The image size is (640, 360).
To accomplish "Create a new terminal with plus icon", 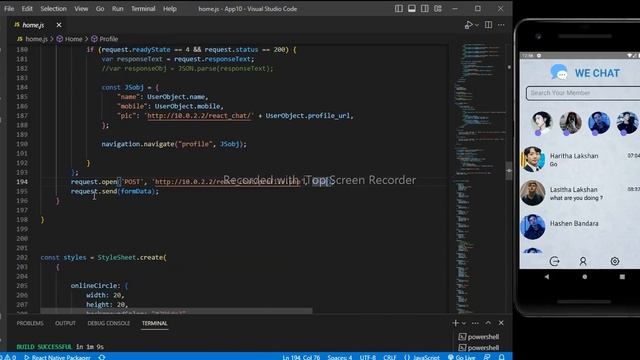I will [456, 323].
